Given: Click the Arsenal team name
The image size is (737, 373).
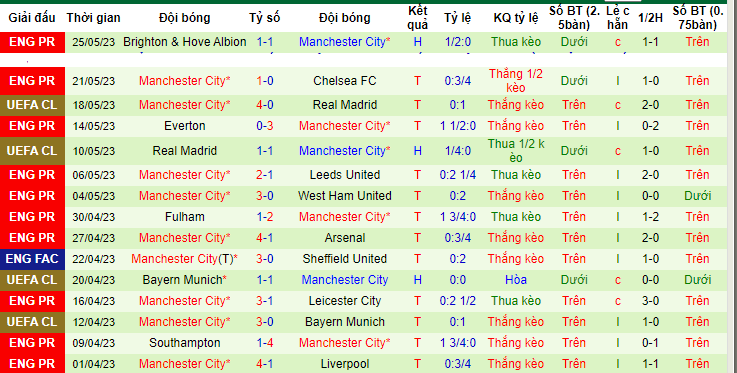Looking at the screenshot, I should point(345,238).
